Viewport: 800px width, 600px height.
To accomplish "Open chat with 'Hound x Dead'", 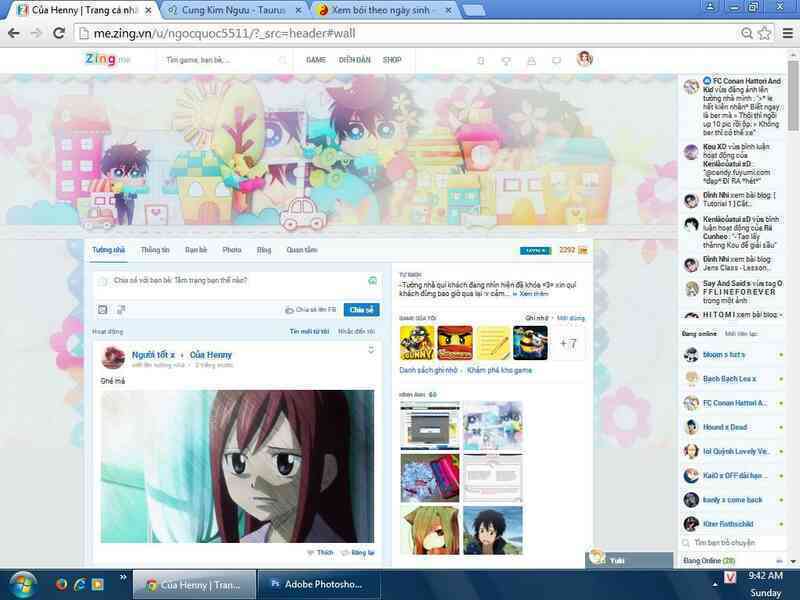I will (733, 427).
